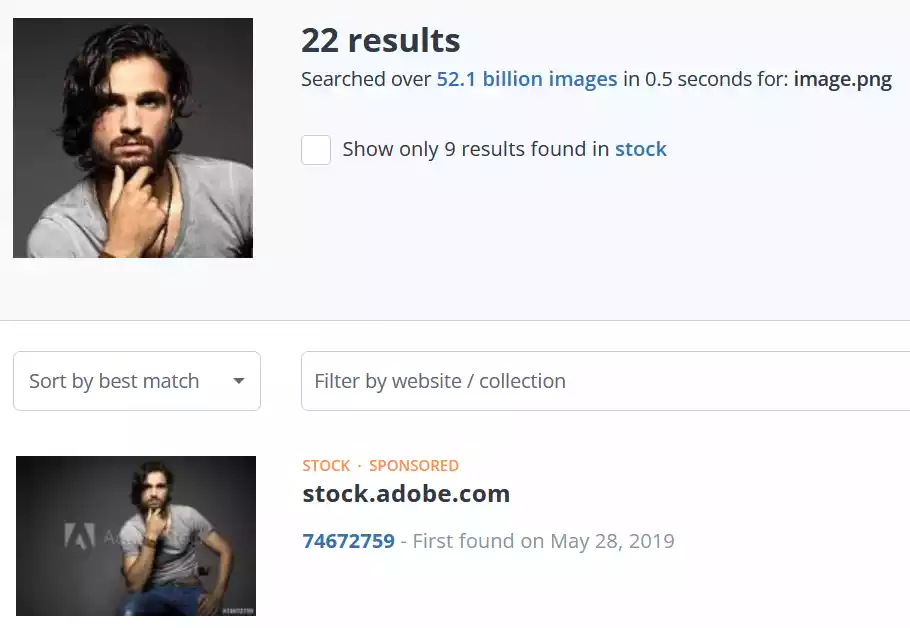Click the "Show only 9 results found in" label
The height and width of the screenshot is (628, 910).
[x=476, y=150]
